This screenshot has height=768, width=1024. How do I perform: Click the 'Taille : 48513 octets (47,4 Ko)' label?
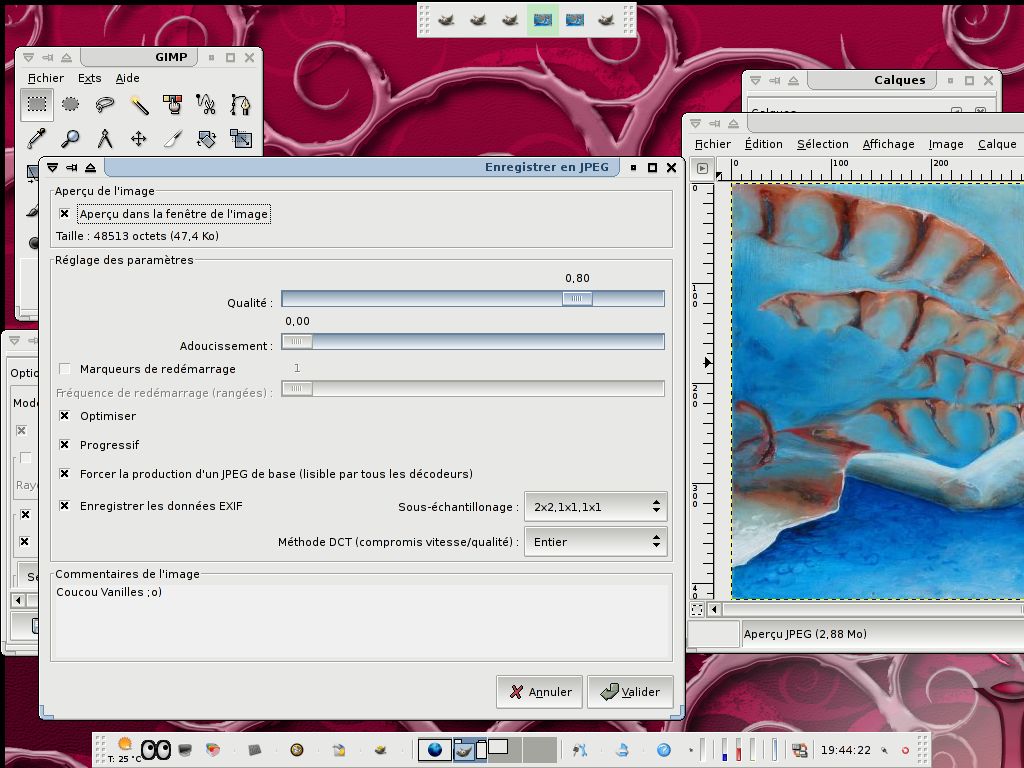(137, 236)
